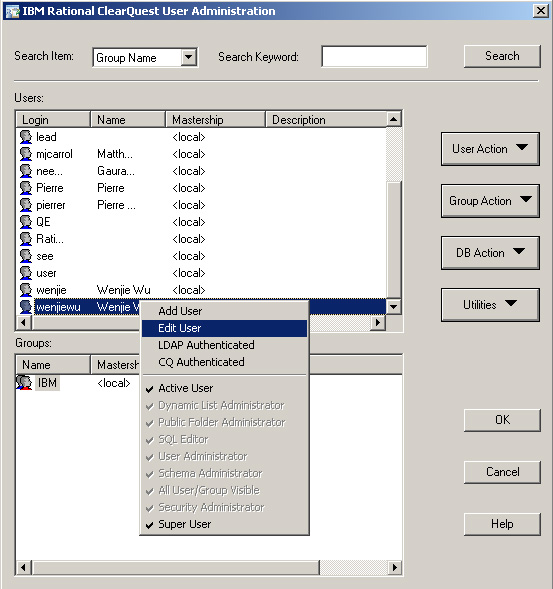Click the Search button

(x=502, y=56)
